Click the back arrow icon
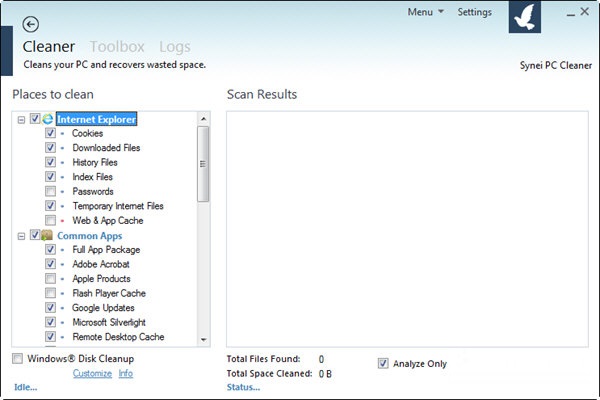The width and height of the screenshot is (600, 400). (x=31, y=24)
